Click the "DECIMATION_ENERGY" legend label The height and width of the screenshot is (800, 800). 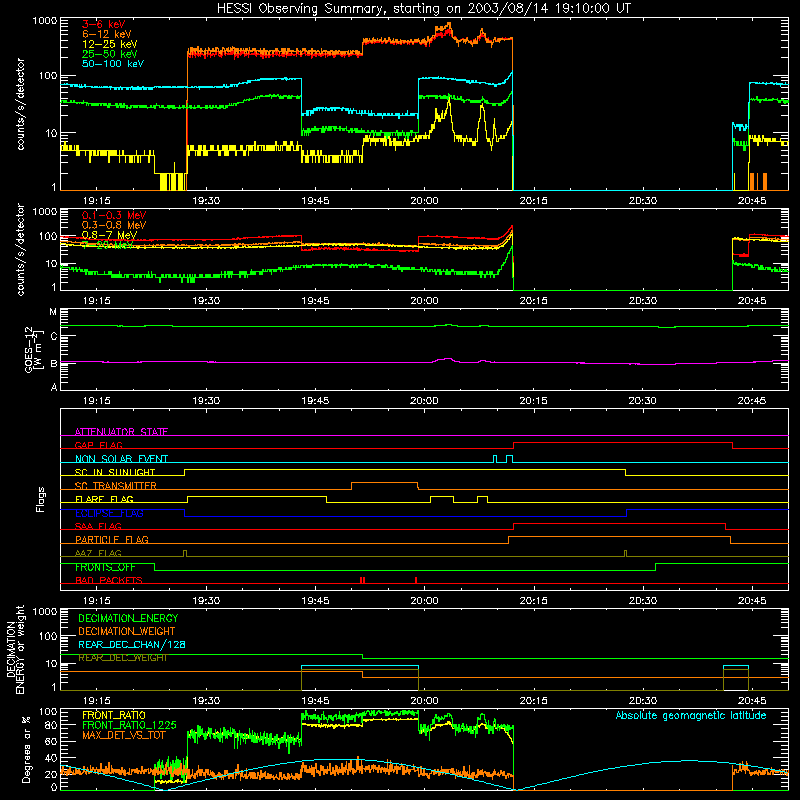[128, 618]
